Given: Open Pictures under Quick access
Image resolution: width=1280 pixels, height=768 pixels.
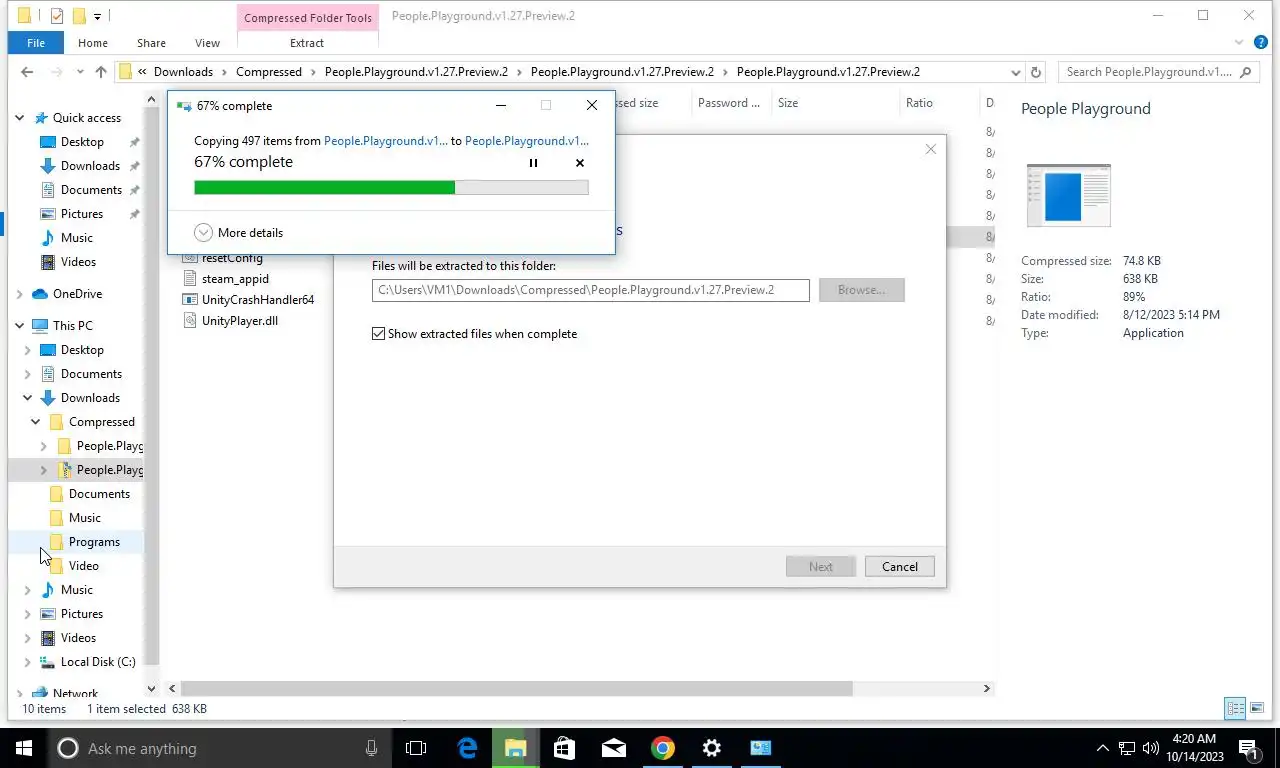Looking at the screenshot, I should [x=82, y=214].
